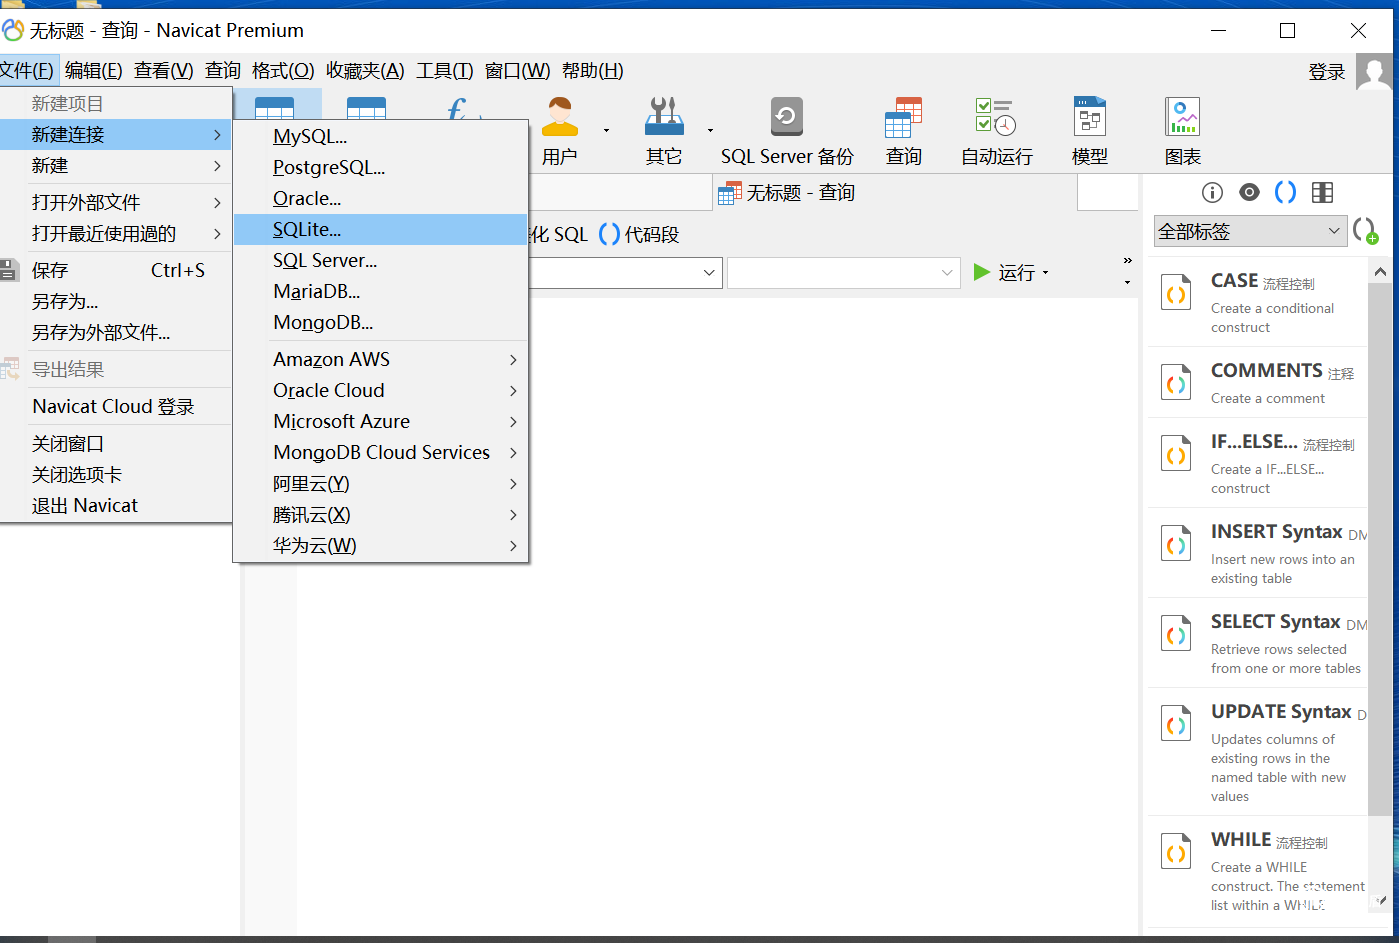
Task: Toggle the preview eye icon
Action: [x=1249, y=193]
